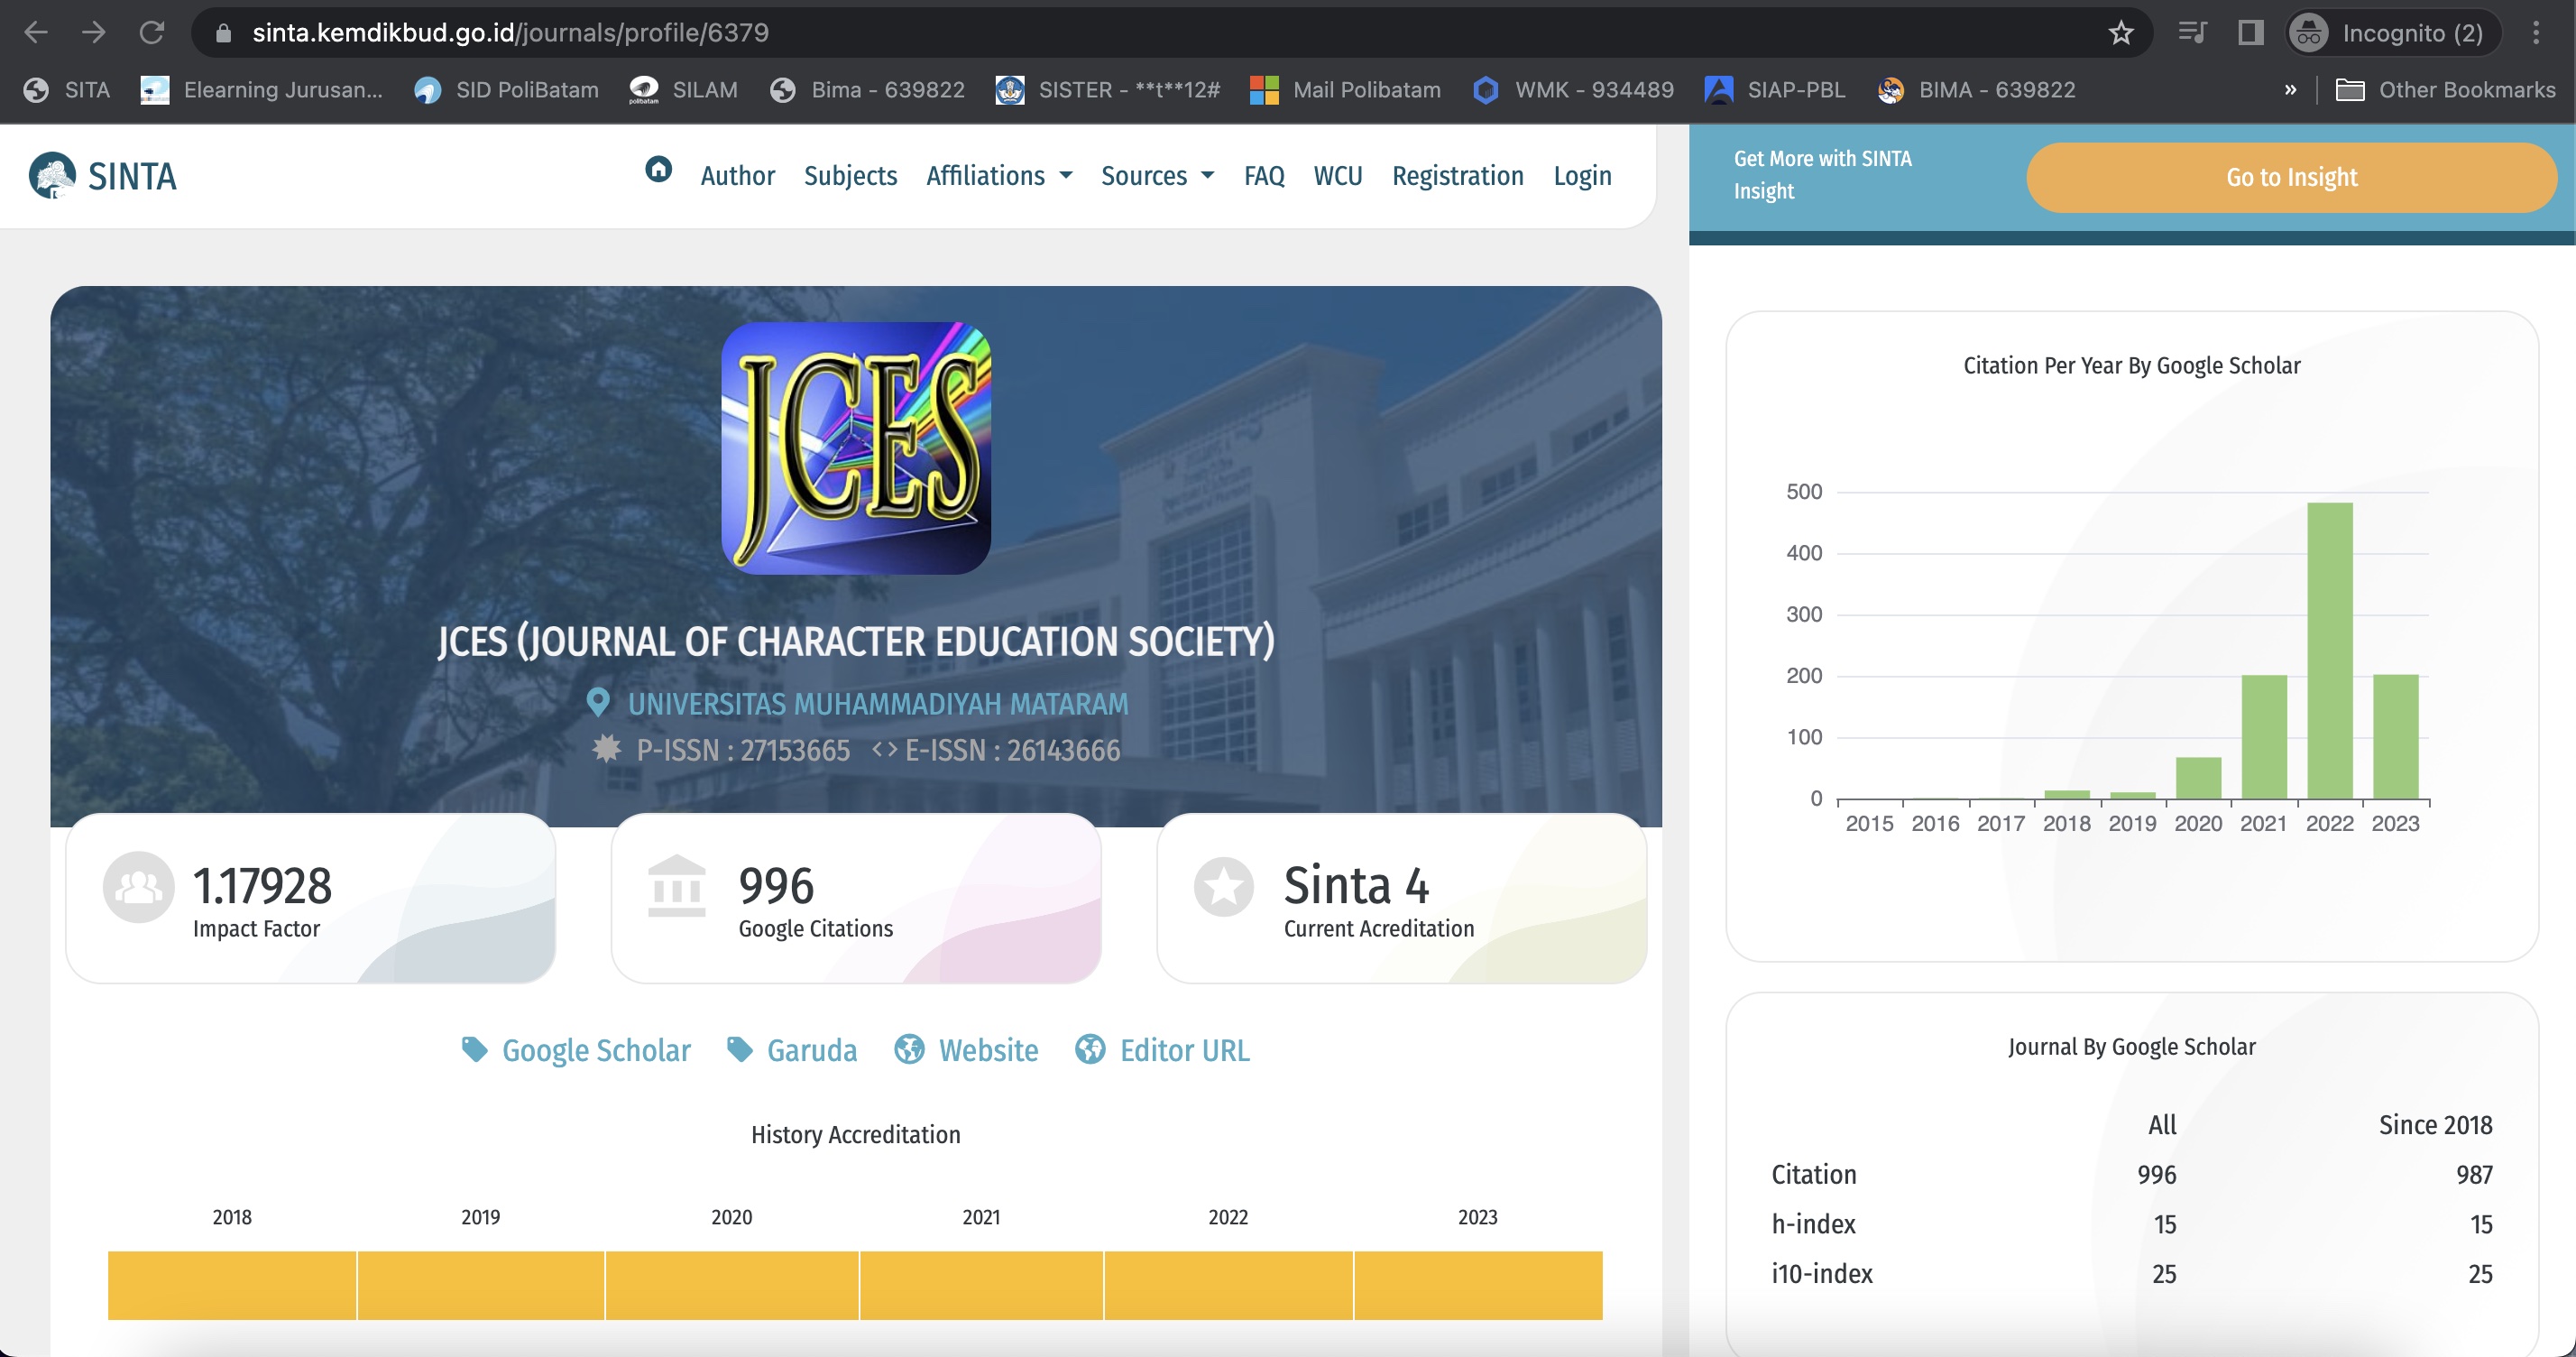
Task: Reload the page using the refresh icon
Action: 152,33
